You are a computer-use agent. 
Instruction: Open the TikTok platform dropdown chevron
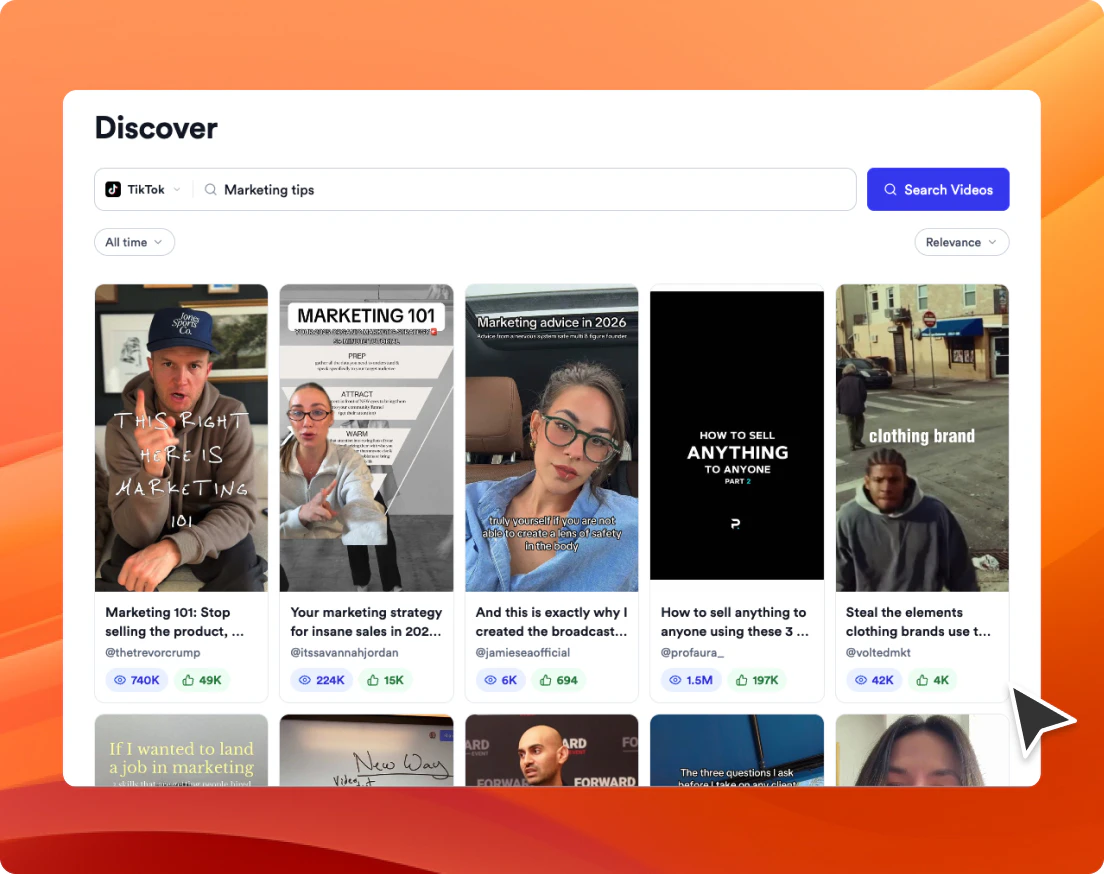click(177, 189)
